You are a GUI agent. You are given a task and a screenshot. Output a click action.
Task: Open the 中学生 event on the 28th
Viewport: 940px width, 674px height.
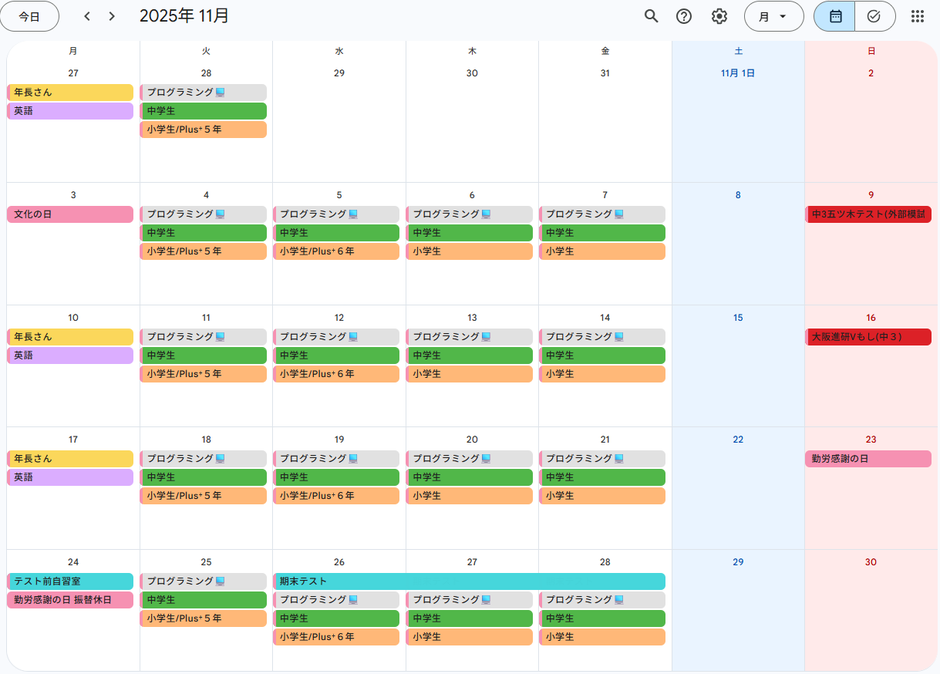(x=203, y=111)
